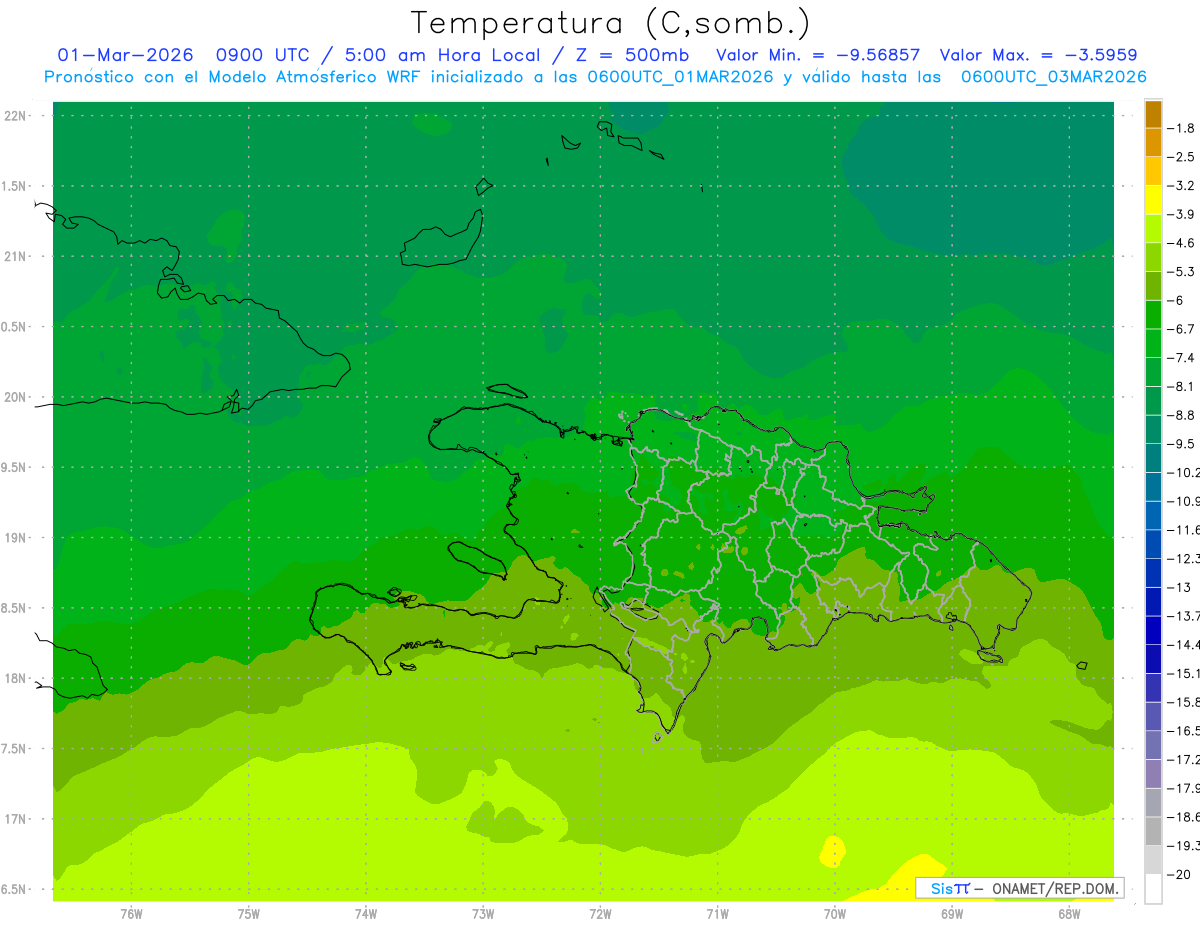Click the longitude label '69W'
Viewport: 1200px width, 927px height.
tap(952, 914)
